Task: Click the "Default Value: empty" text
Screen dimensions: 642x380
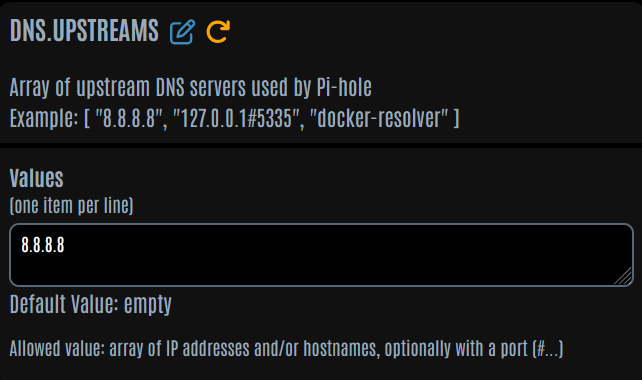Action: [x=90, y=305]
